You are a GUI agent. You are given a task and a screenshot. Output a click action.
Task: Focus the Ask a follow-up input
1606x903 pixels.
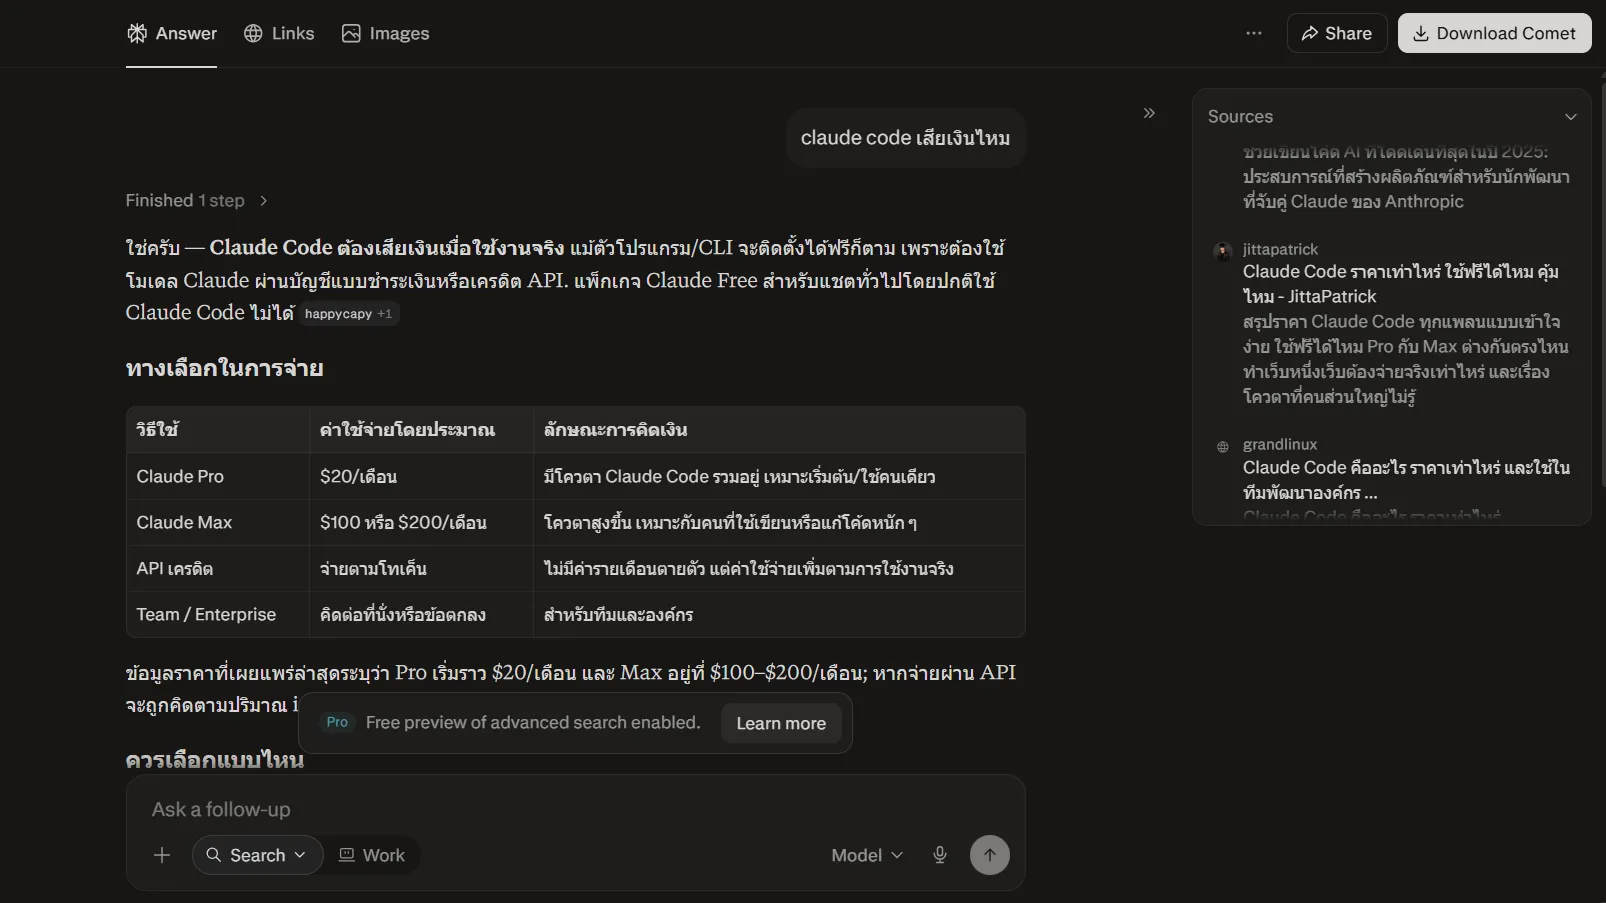click(575, 809)
